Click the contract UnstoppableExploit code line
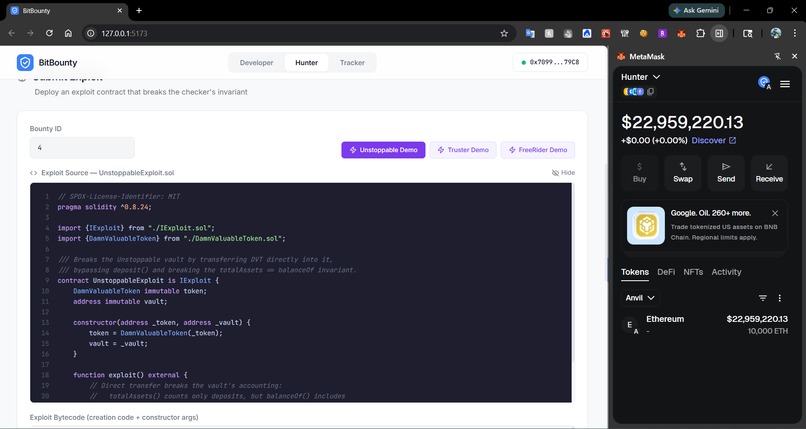Viewport: 806px width, 429px height. pyautogui.click(x=138, y=281)
